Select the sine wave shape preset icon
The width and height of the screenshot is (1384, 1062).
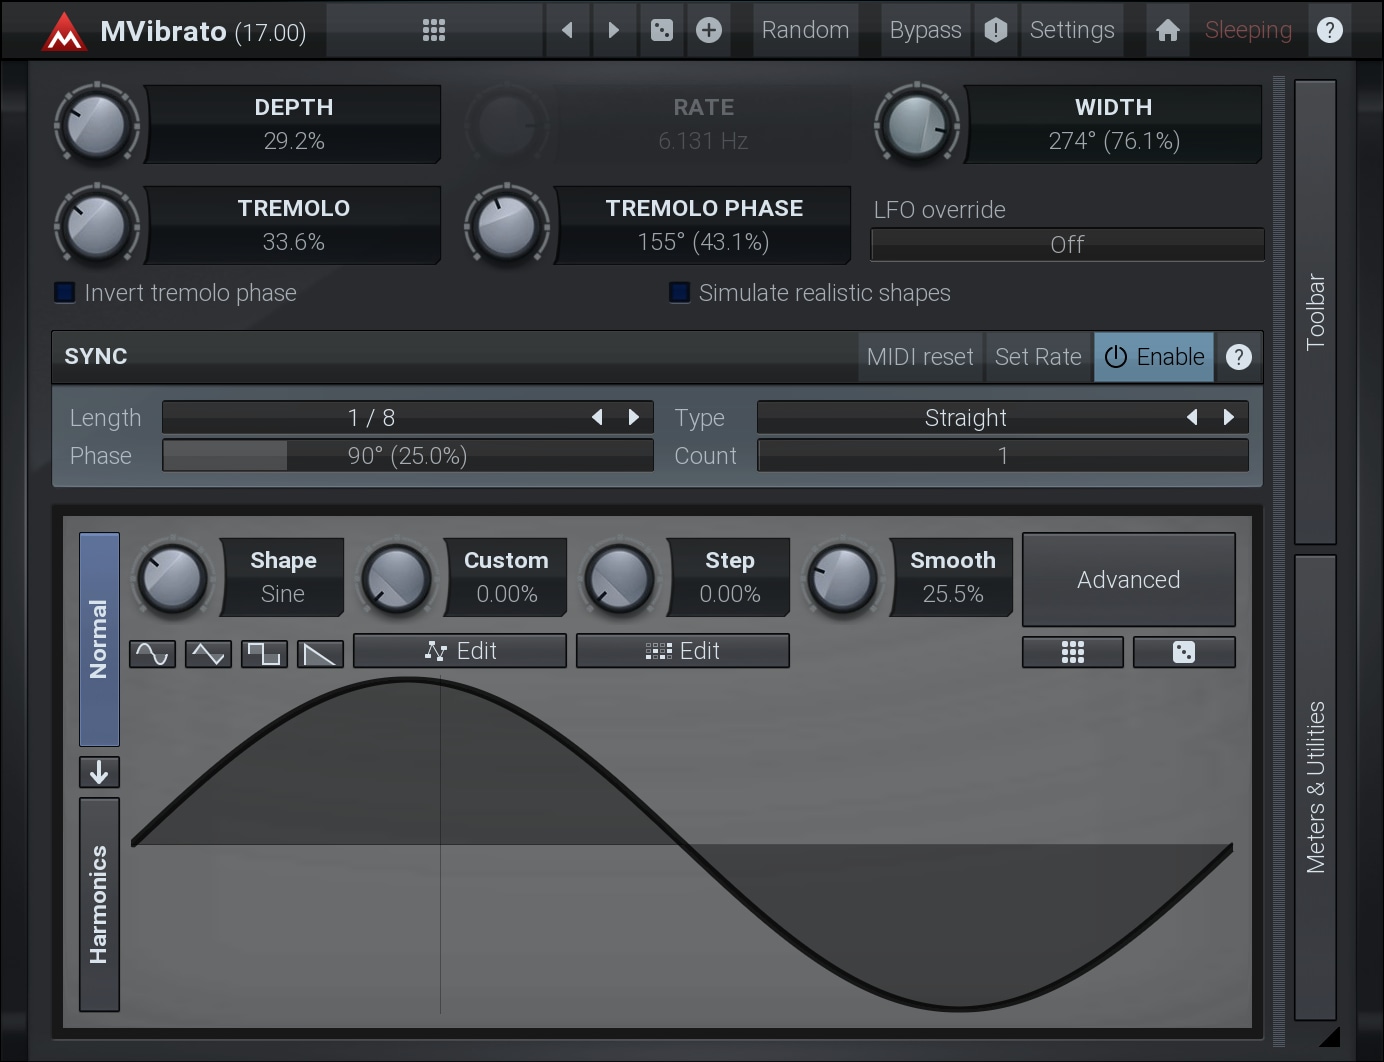[x=152, y=654]
